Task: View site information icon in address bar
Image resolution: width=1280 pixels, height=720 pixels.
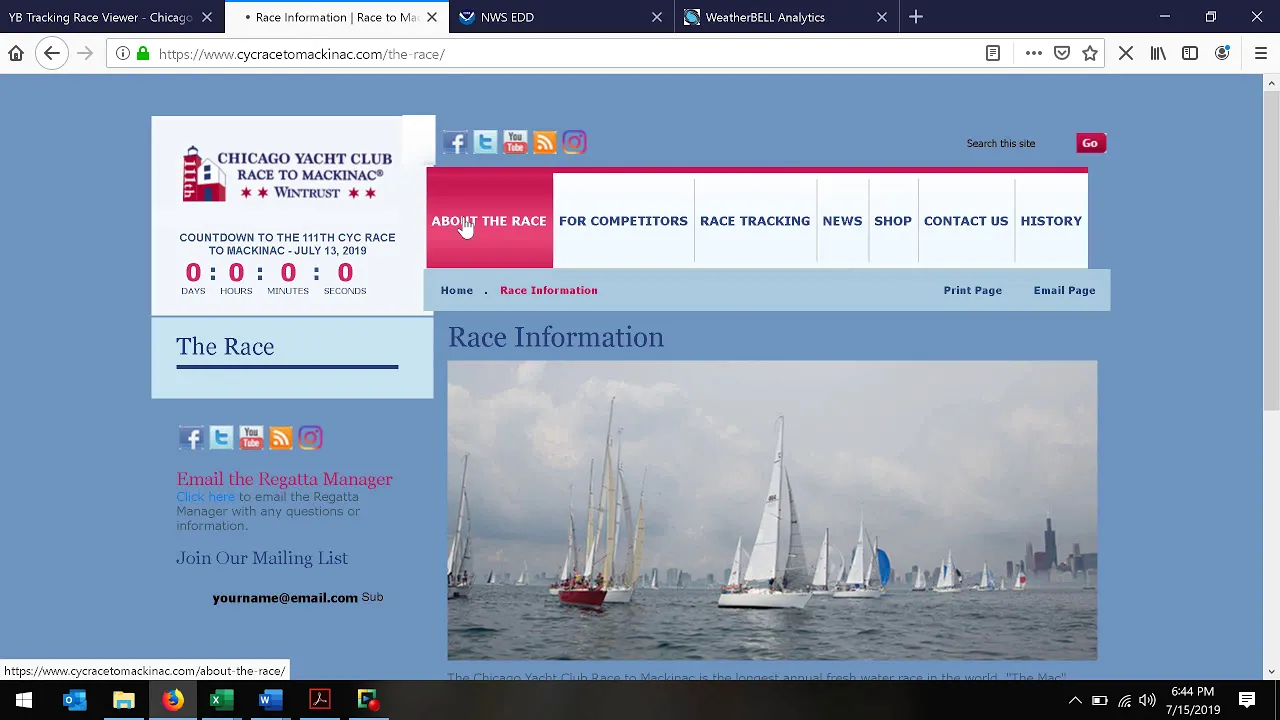Action: 122,54
